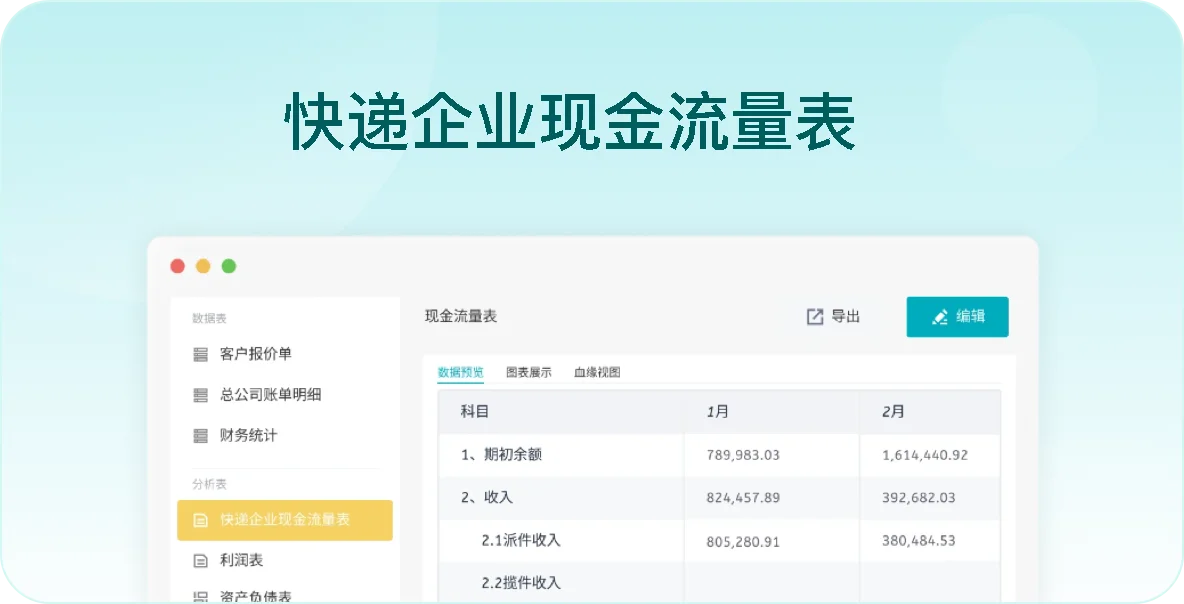1184x604 pixels.
Task: Click the cell showing 380,484.53
Action: (918, 540)
